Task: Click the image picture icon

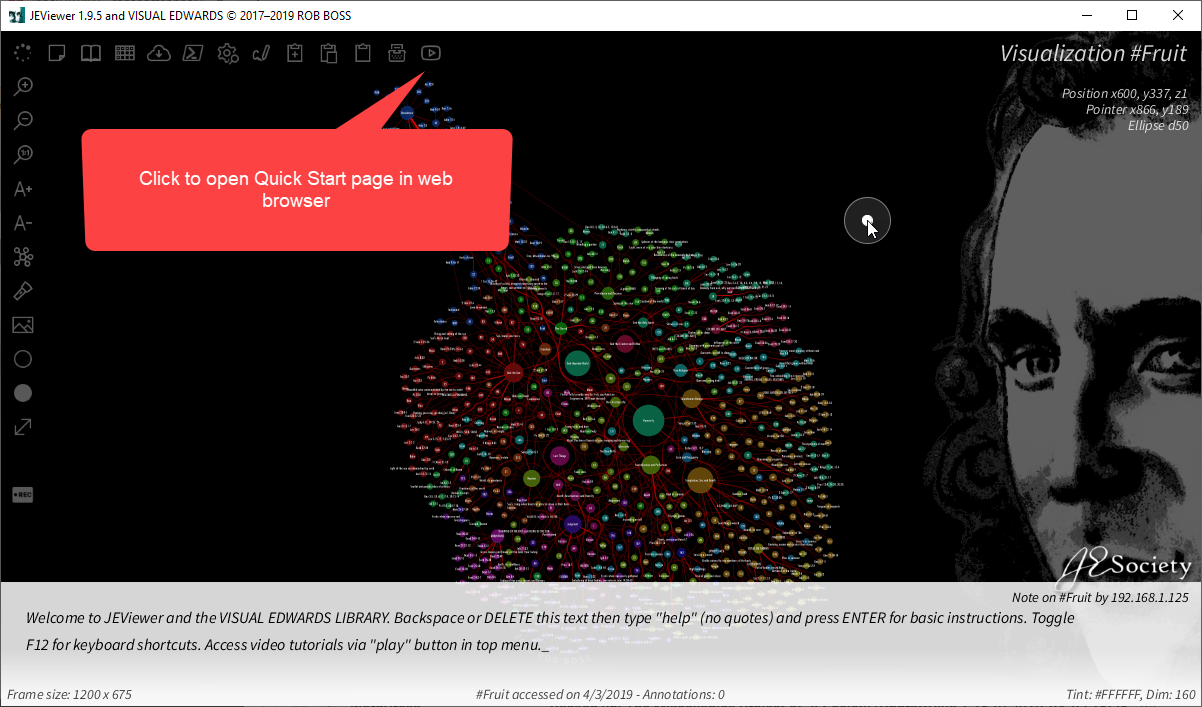Action: coord(23,325)
